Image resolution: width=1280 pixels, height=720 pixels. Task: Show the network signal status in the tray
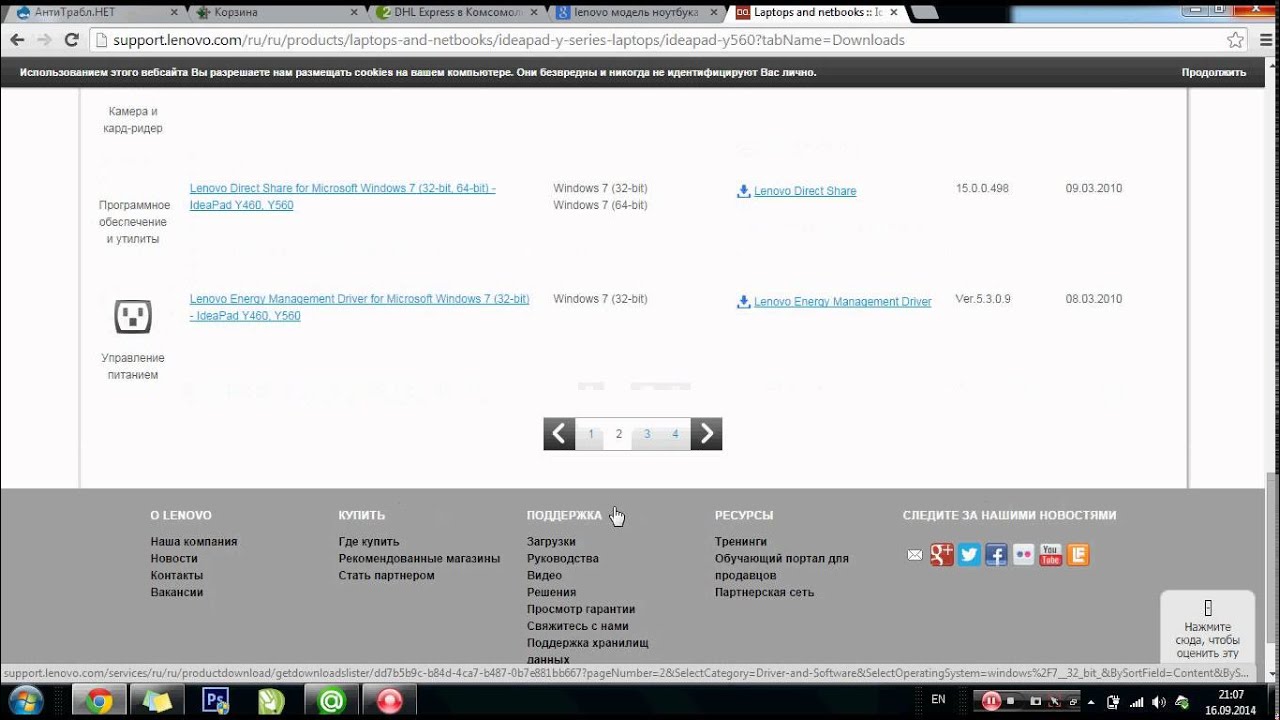1136,701
